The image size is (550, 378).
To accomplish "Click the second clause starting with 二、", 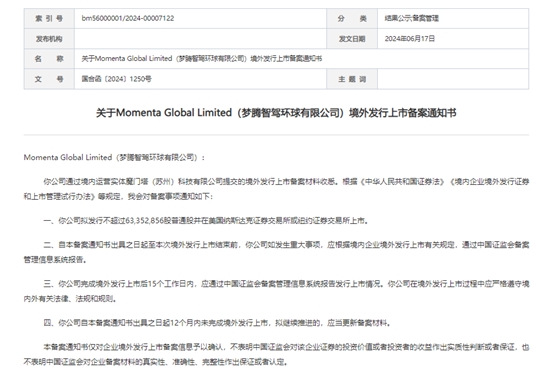I will click(x=276, y=252).
